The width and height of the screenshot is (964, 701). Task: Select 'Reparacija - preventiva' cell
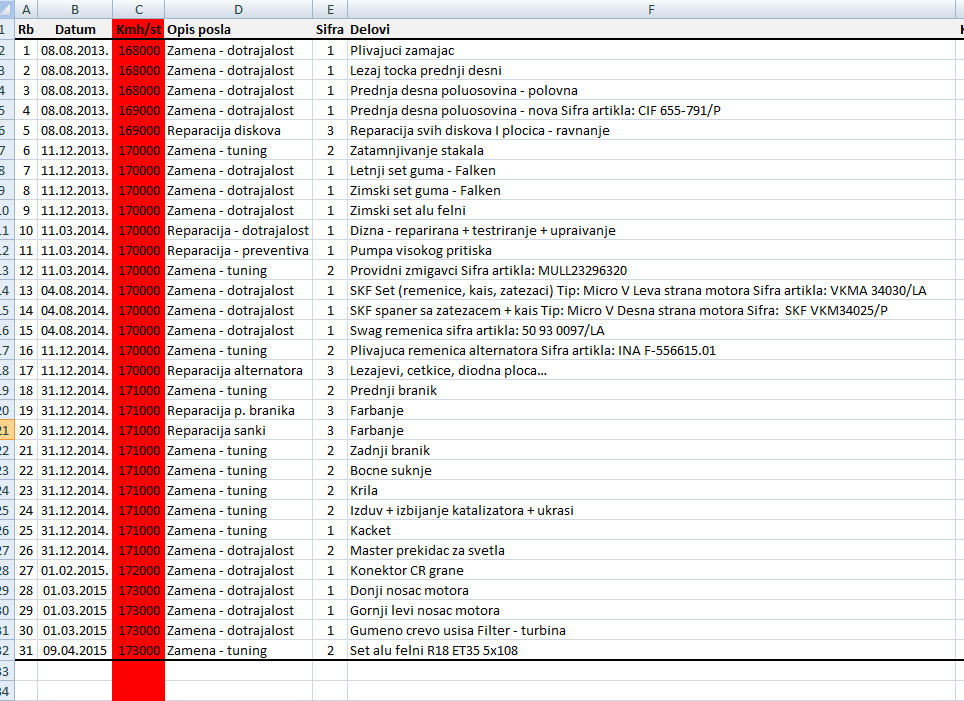(x=239, y=250)
